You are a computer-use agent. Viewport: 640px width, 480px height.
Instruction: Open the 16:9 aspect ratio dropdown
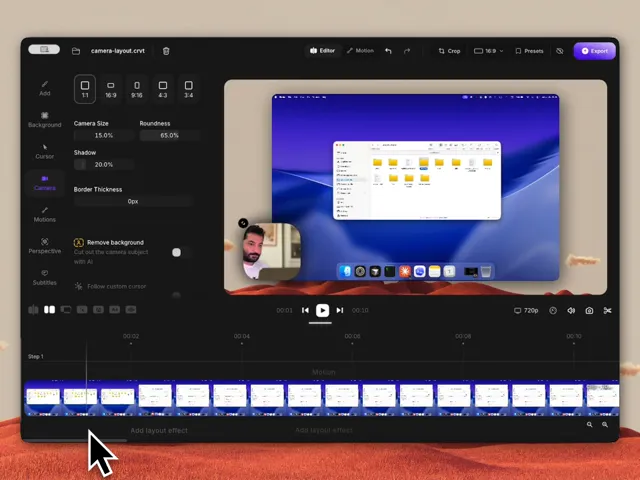coord(488,51)
